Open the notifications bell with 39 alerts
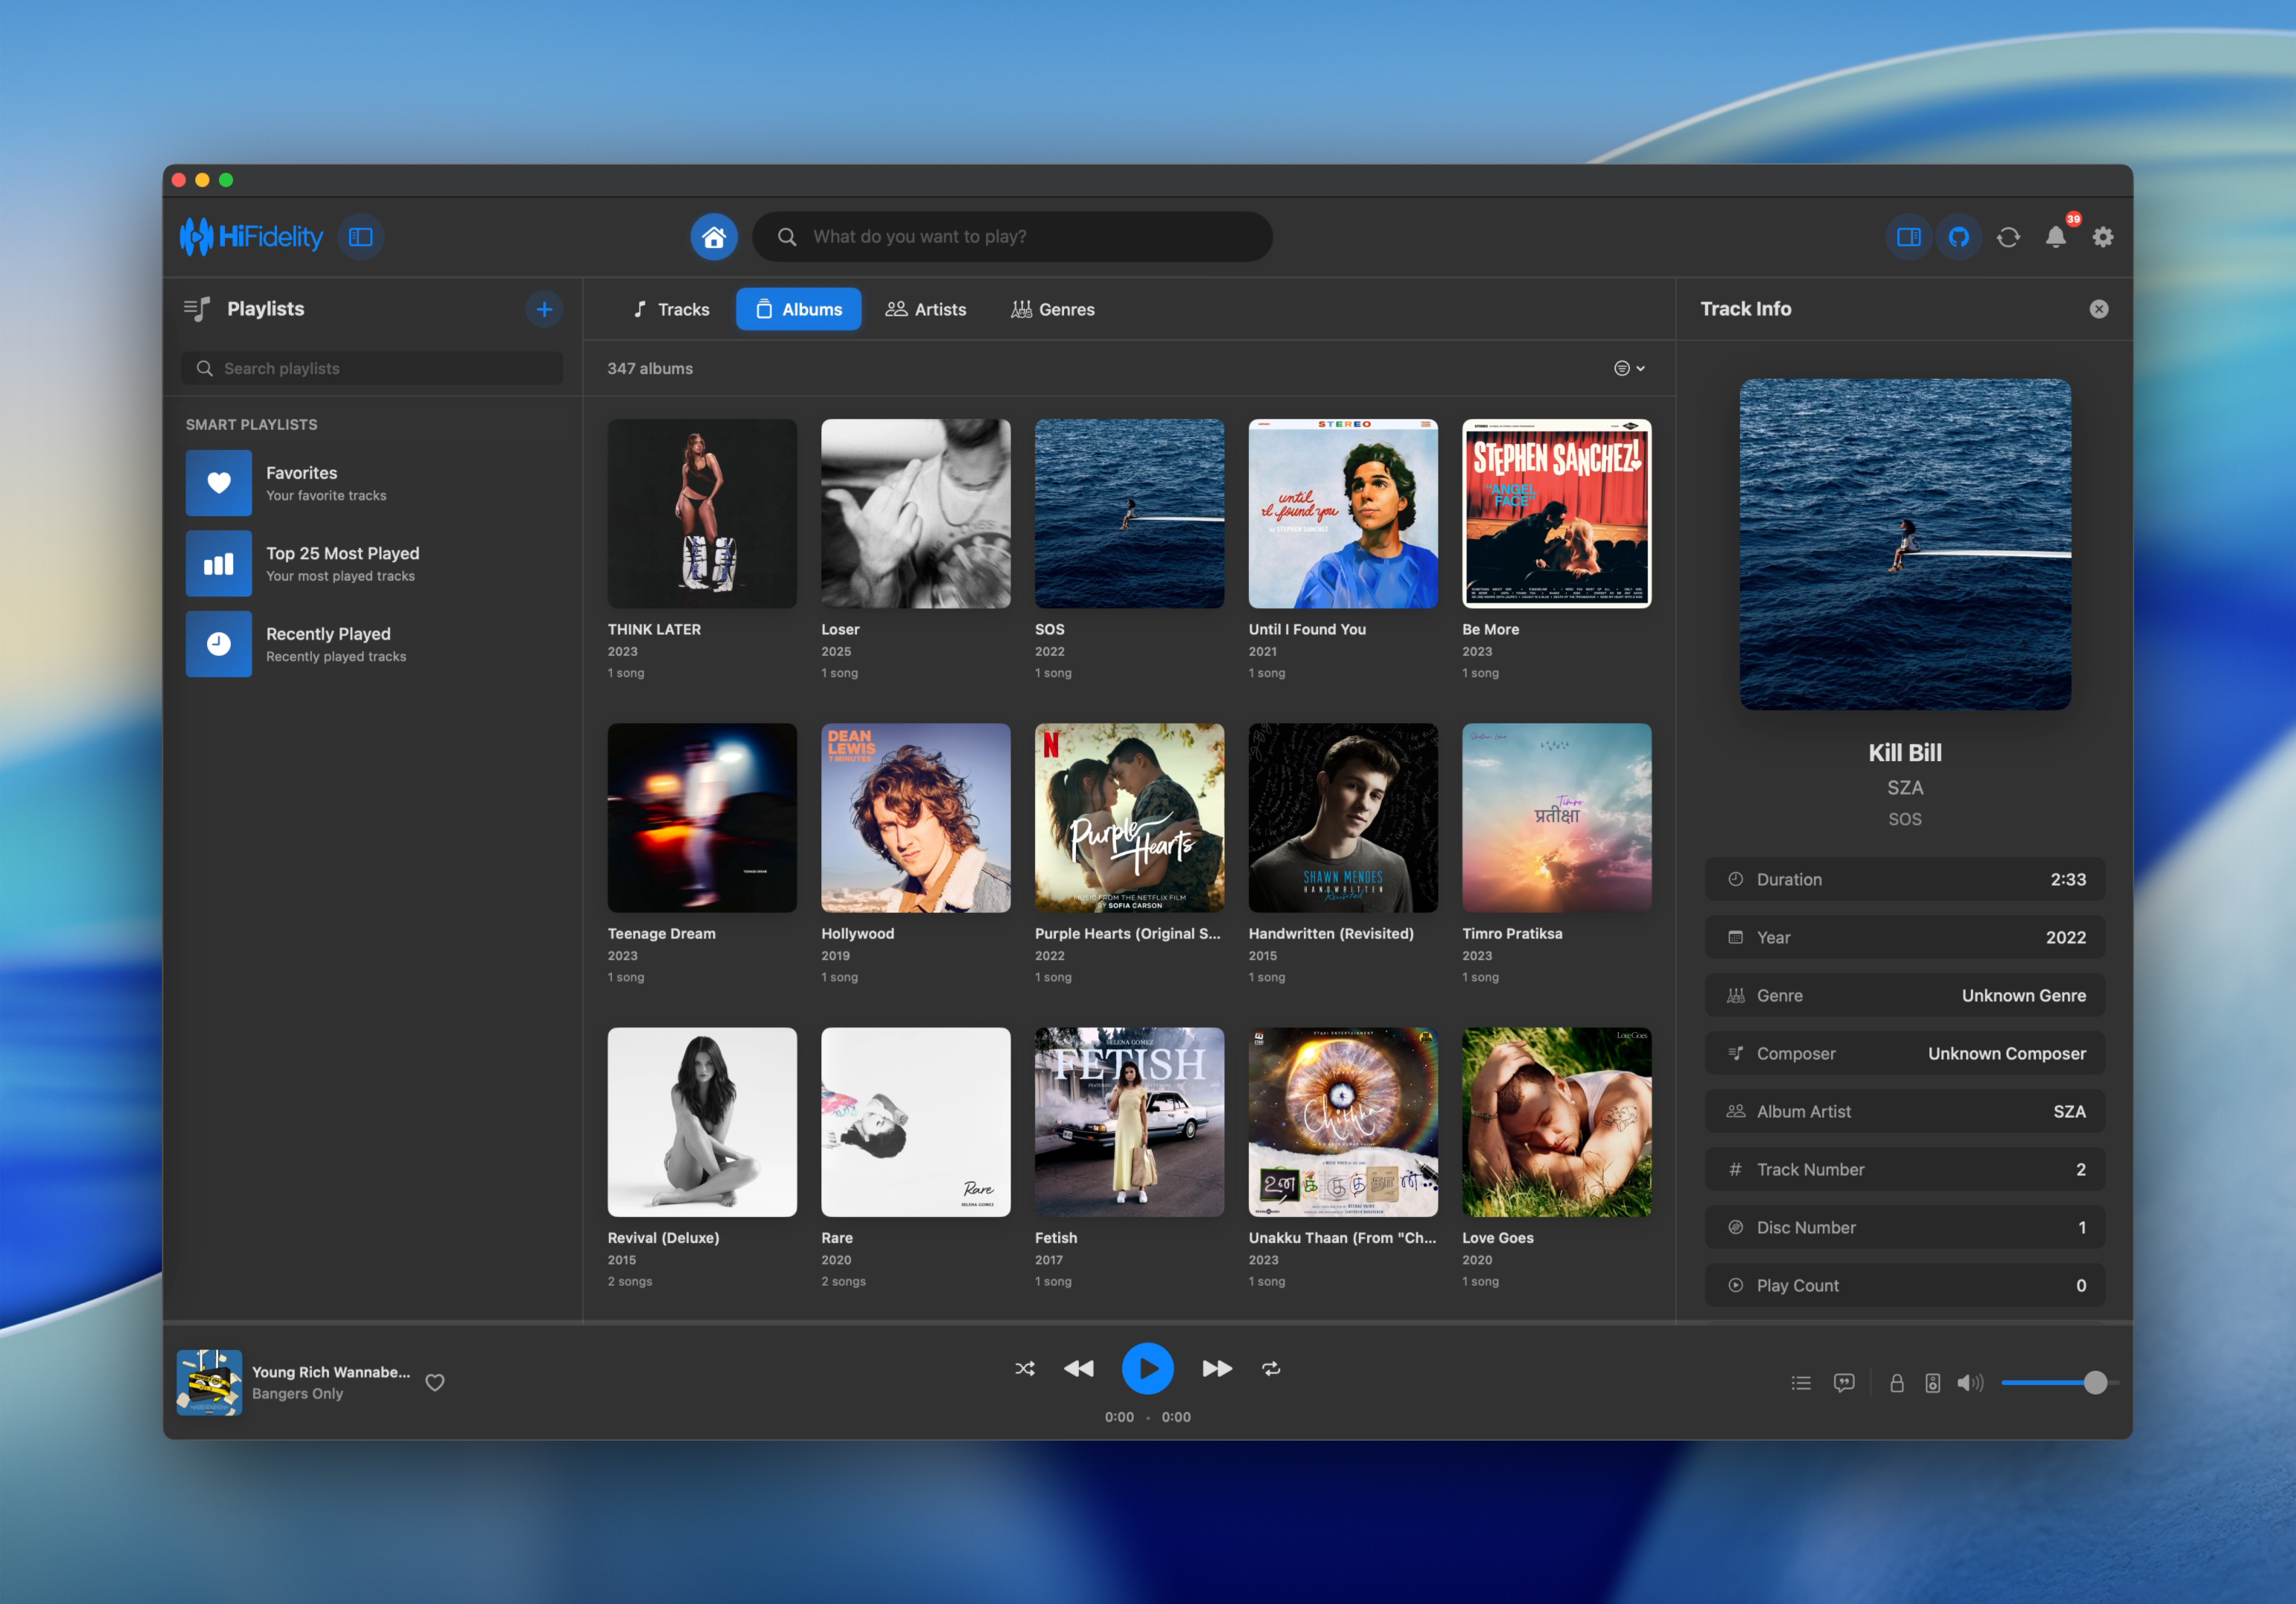The image size is (2296, 1604). [x=2056, y=237]
